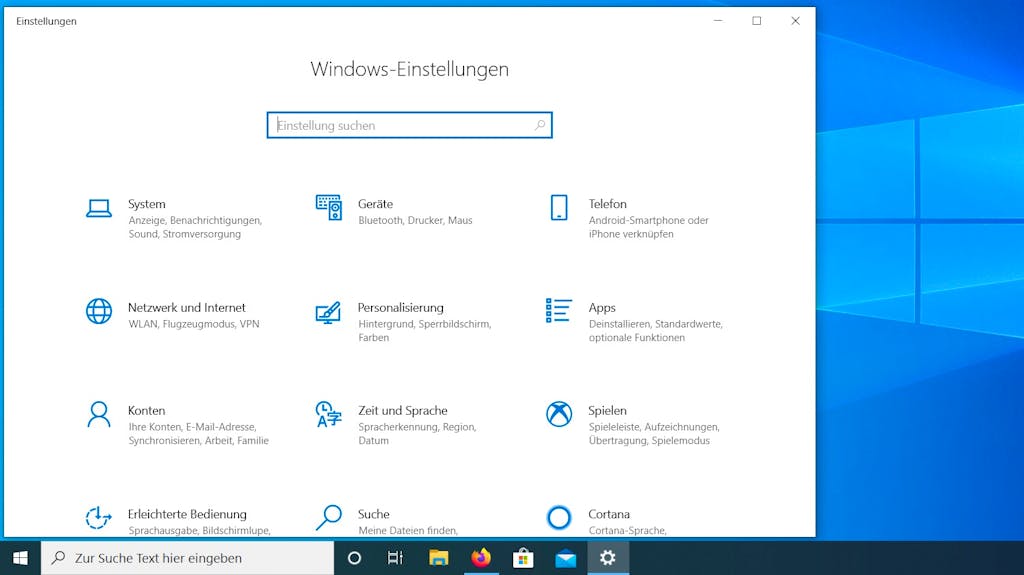
Task: Click 'Spracherkennung, Region, Datum' description
Action: (x=417, y=433)
